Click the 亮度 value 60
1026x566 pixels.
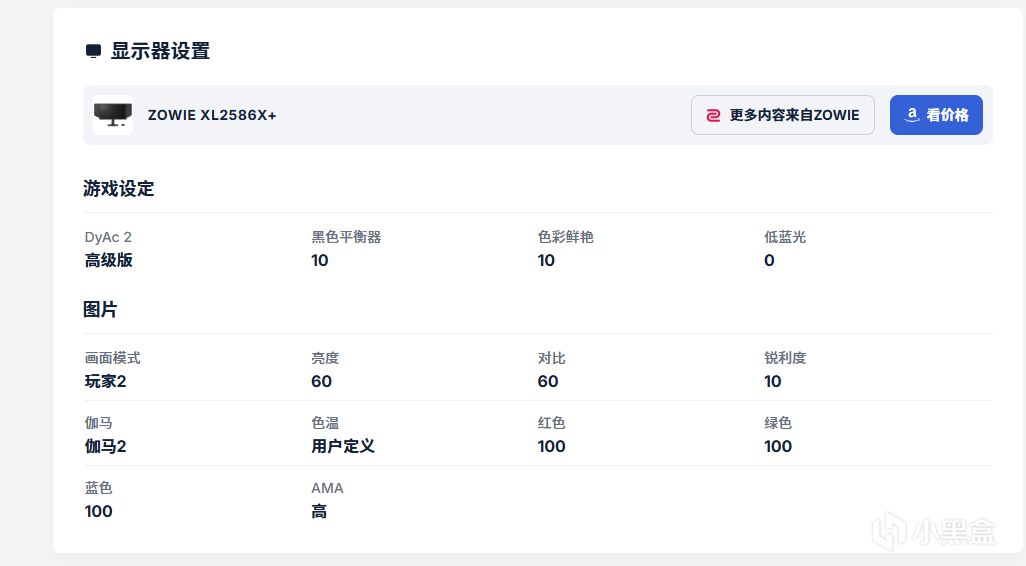click(x=321, y=381)
